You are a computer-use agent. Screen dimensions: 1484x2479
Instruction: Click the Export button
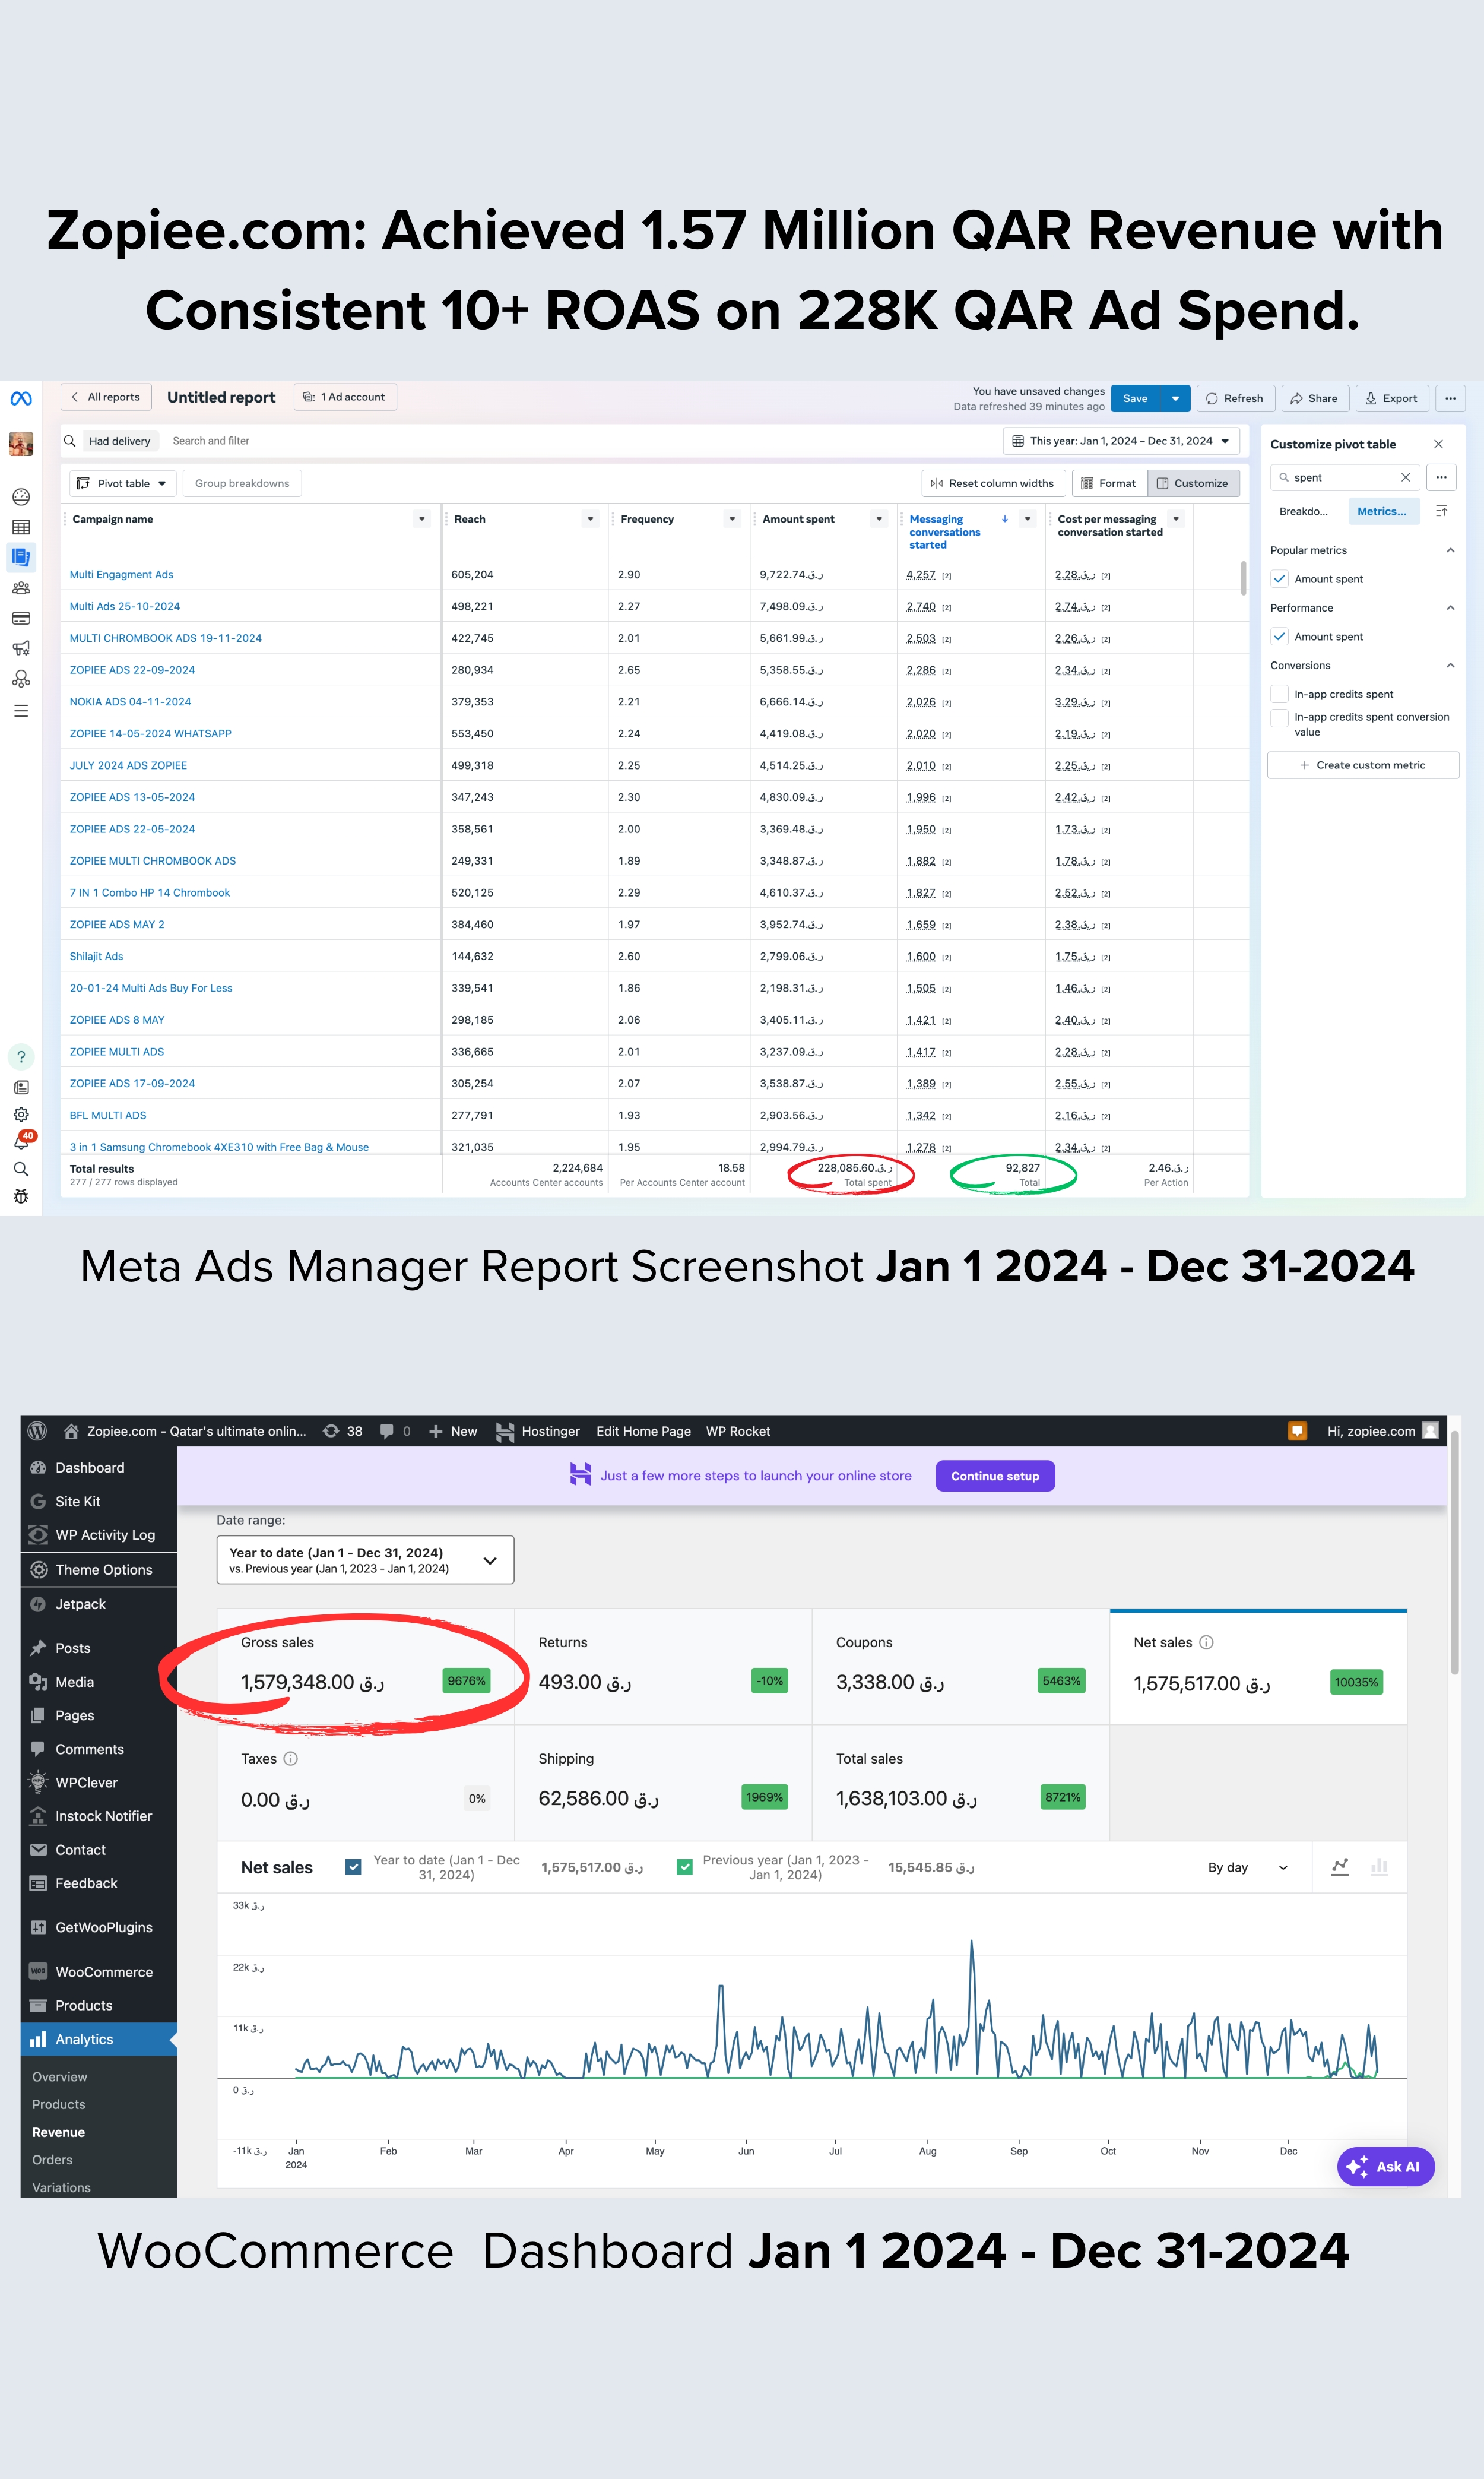pos(1392,398)
